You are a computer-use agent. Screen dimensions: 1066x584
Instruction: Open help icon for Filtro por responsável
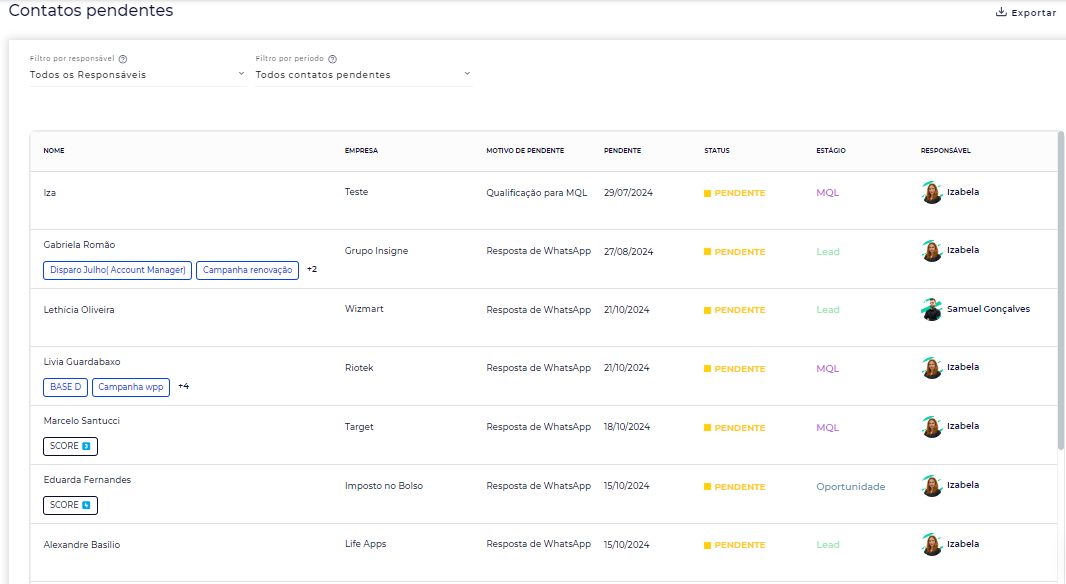(x=123, y=59)
